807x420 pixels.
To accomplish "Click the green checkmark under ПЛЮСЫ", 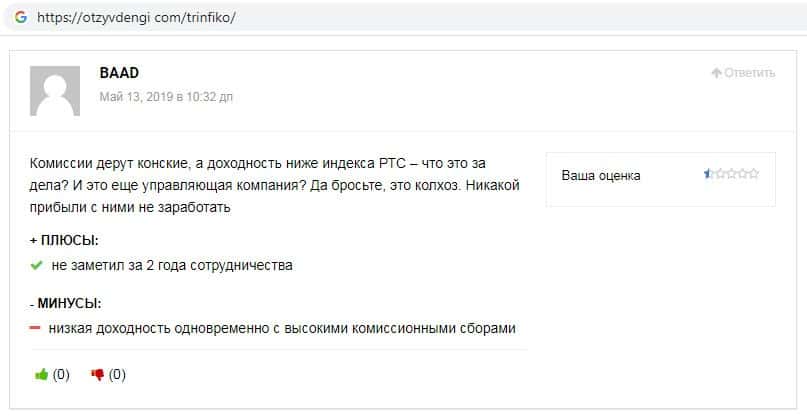I will point(37,265).
